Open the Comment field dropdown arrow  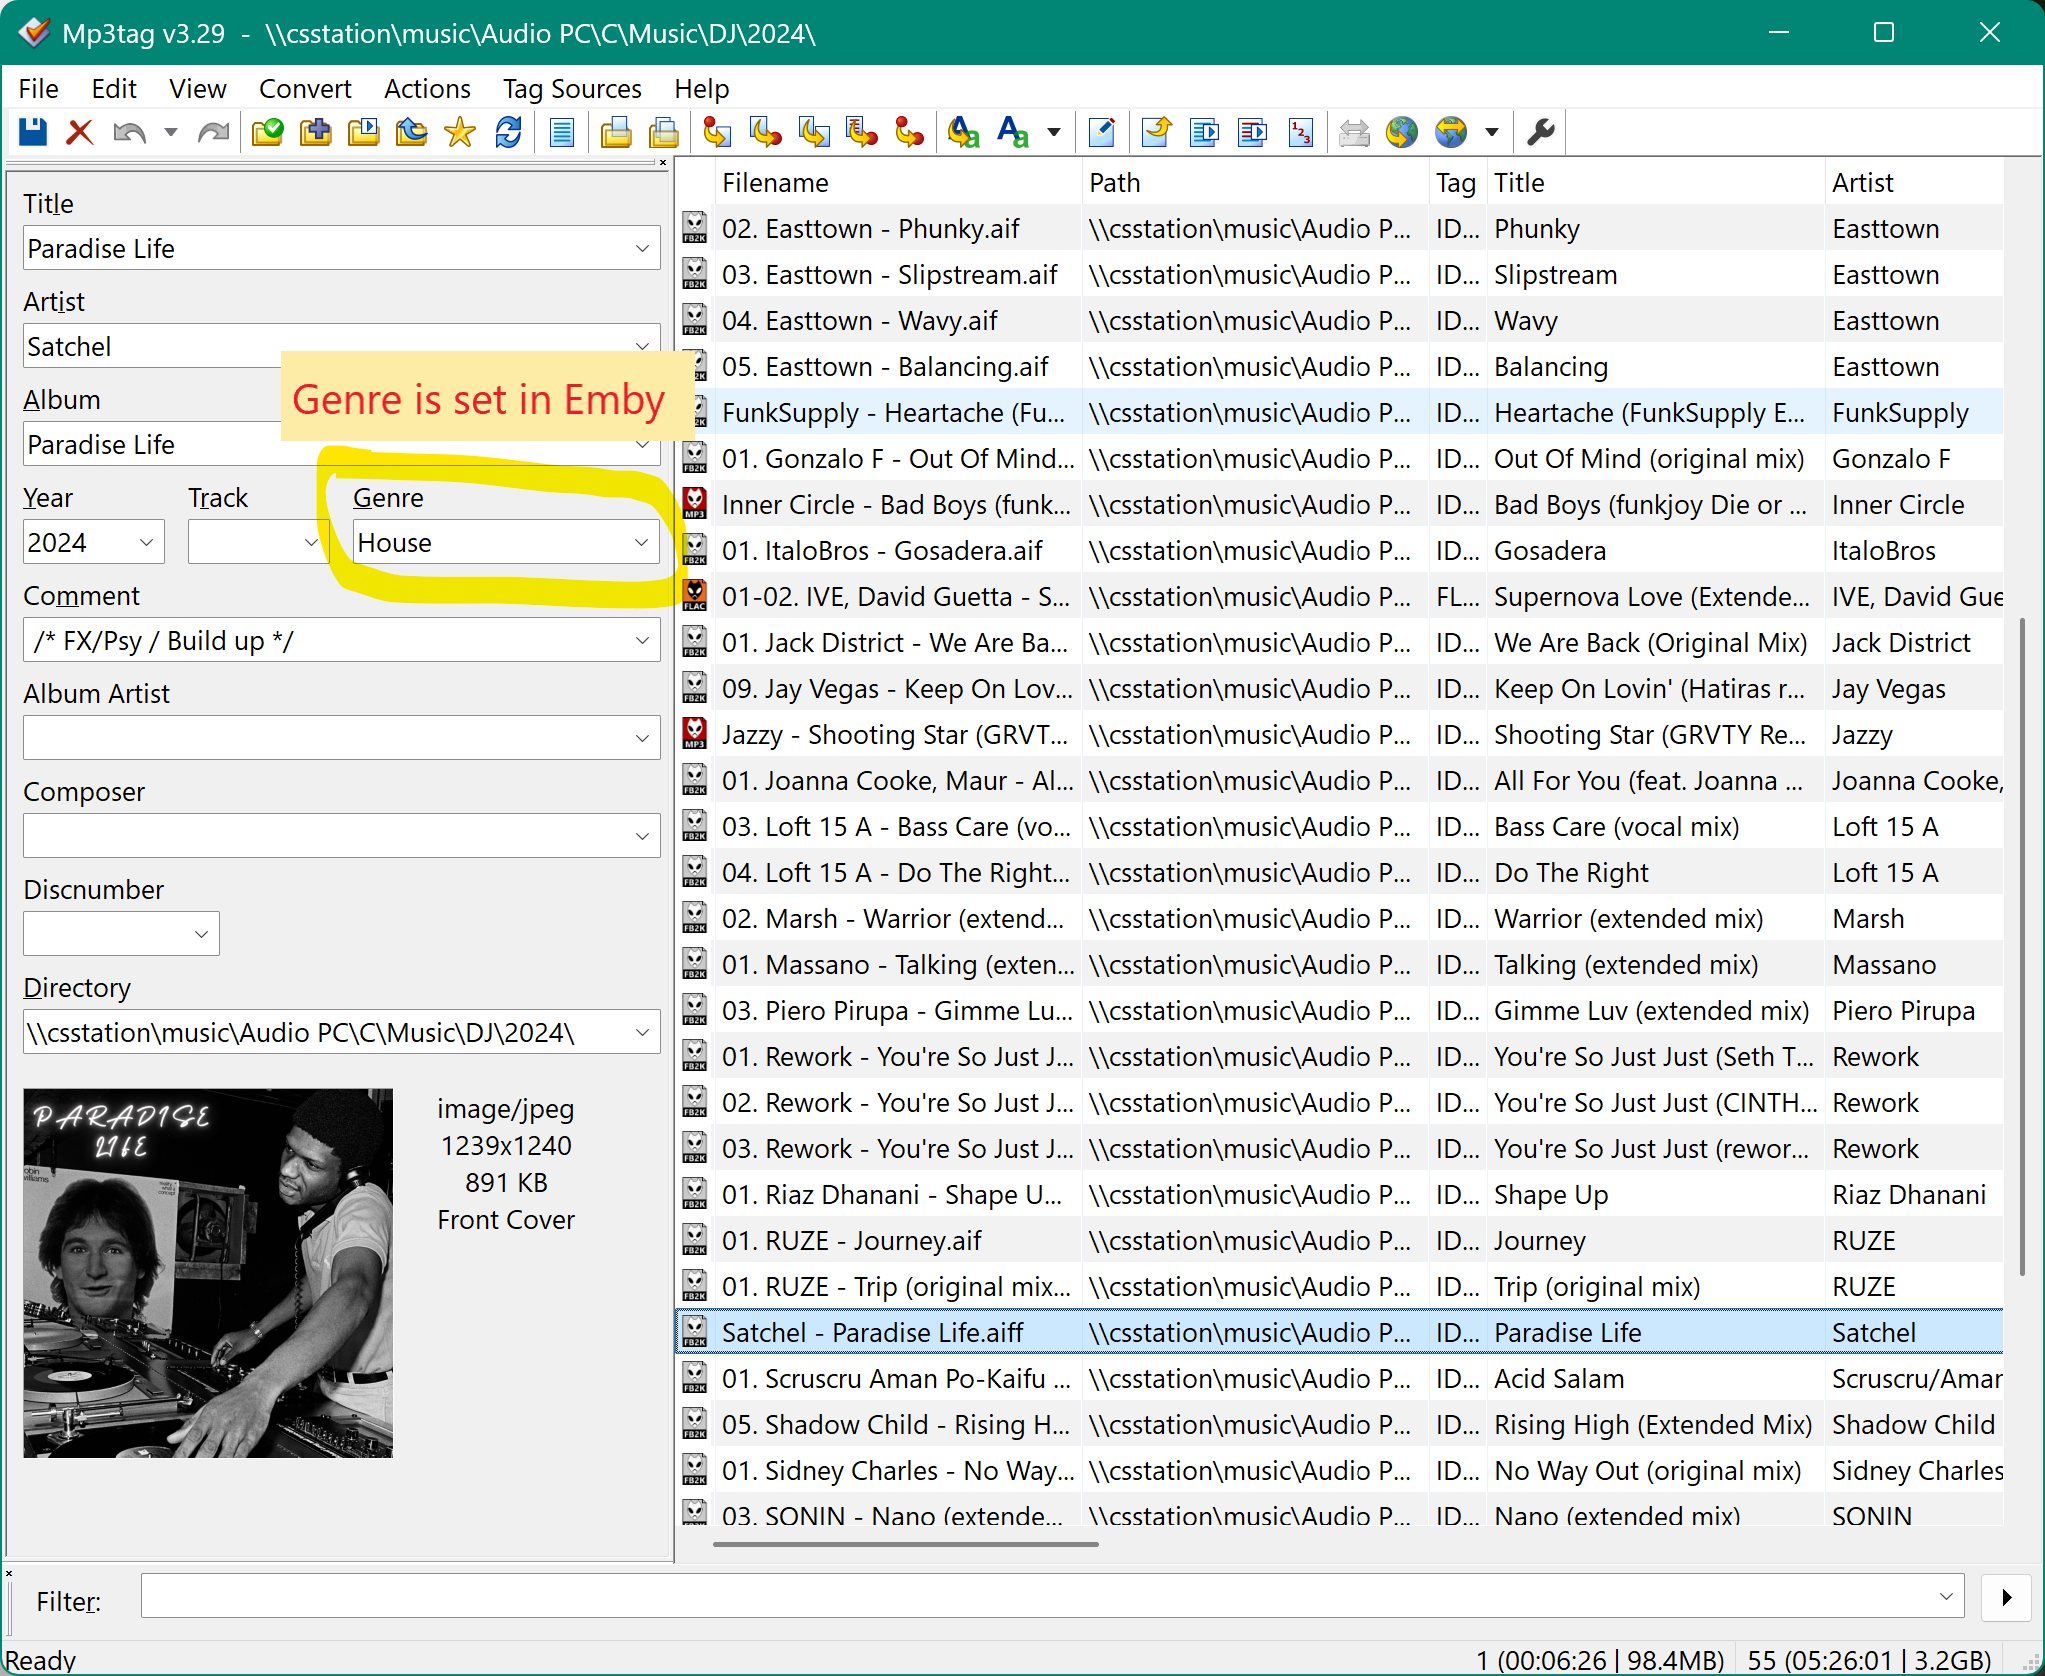point(642,640)
